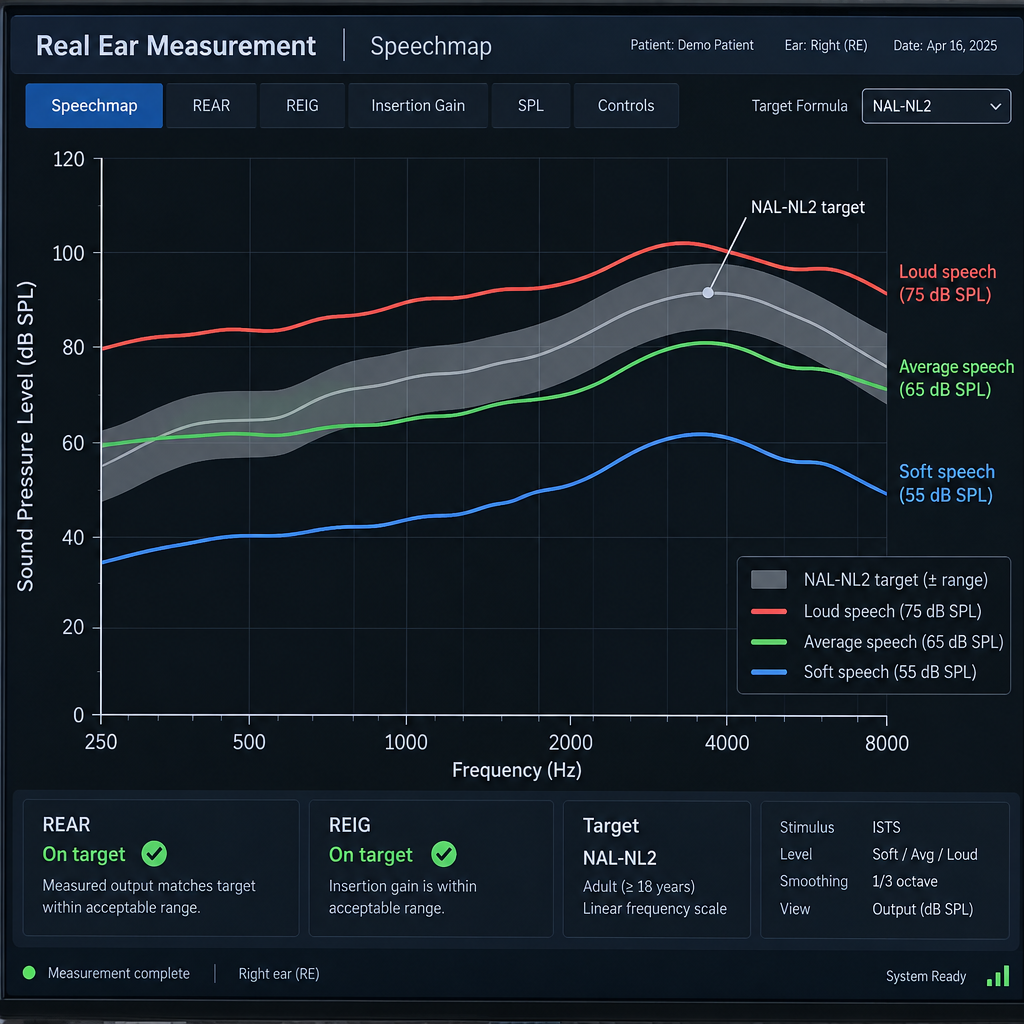This screenshot has width=1024, height=1024.
Task: Click the green Measurement complete status dot
Action: click(x=29, y=973)
